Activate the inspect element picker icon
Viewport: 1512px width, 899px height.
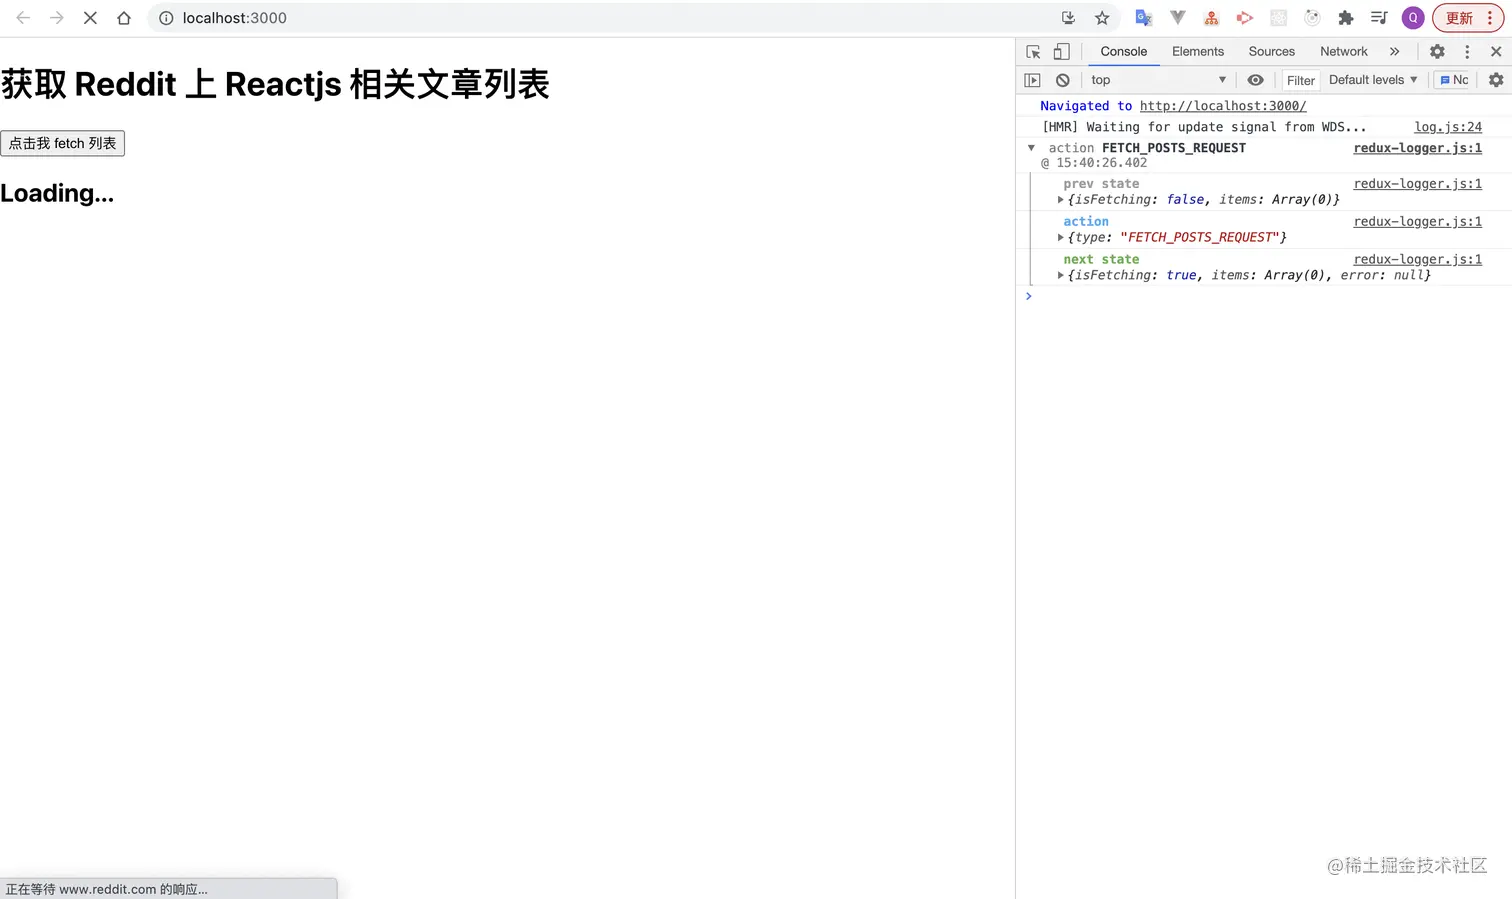[x=1033, y=52]
